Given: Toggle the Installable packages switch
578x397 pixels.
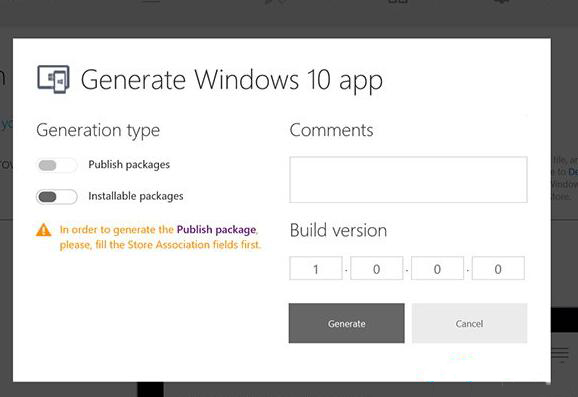Looking at the screenshot, I should tap(57, 196).
